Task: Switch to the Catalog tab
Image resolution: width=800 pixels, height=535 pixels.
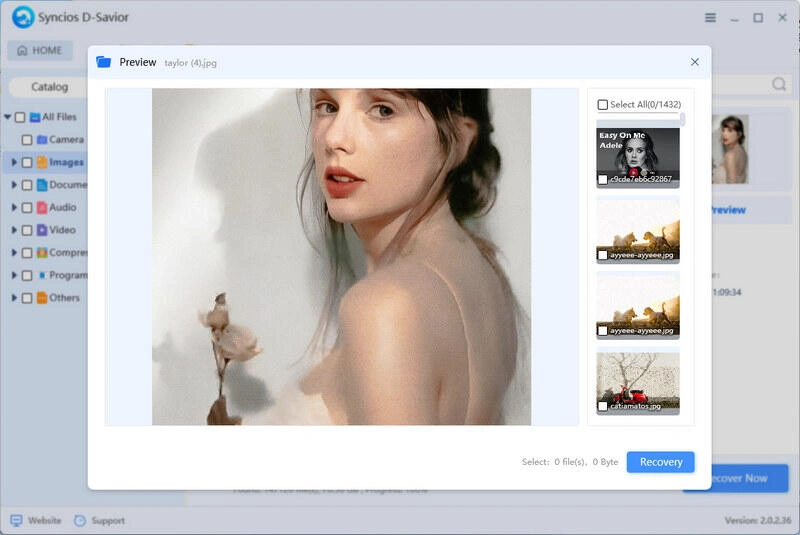Action: click(x=49, y=87)
